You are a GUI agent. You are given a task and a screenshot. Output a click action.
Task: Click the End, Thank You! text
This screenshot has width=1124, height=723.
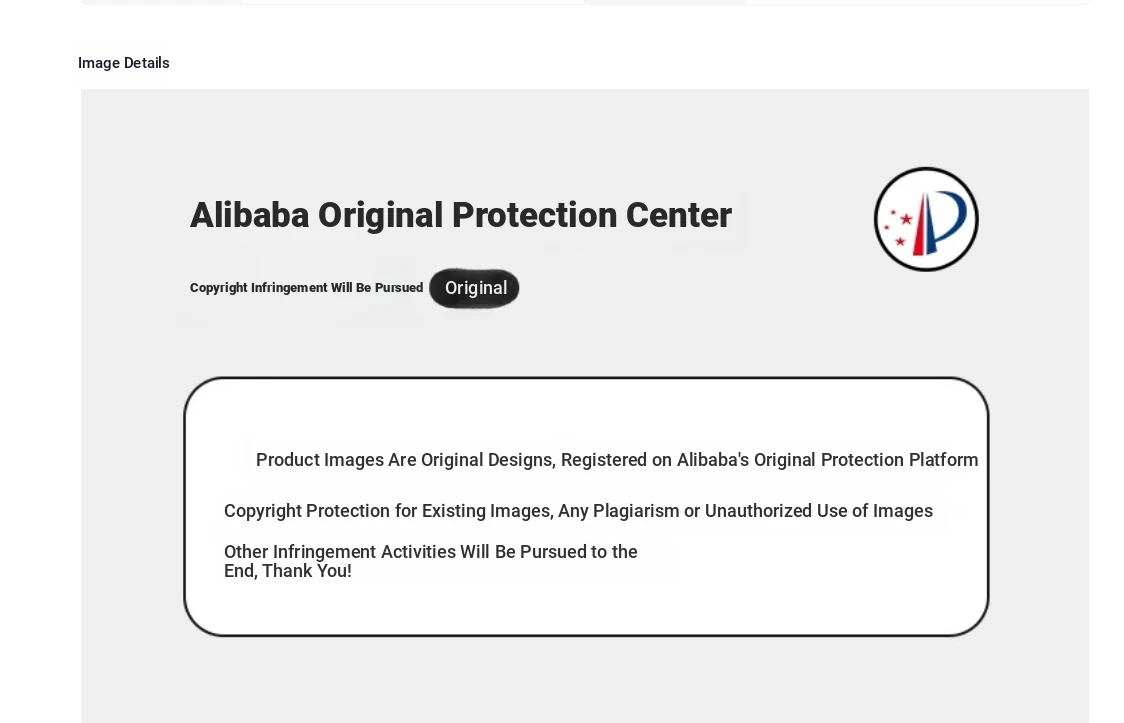tap(287, 571)
